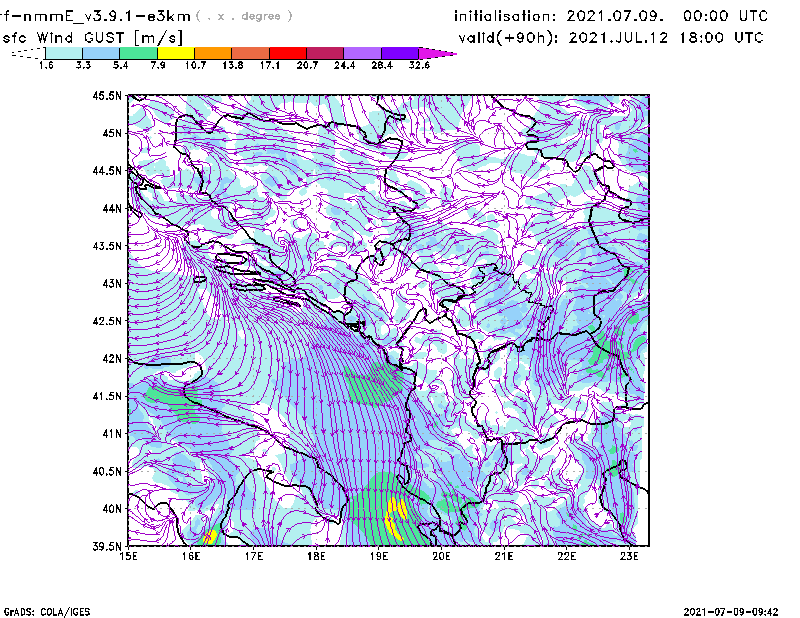
Task: Click the orange 10.7–13.8 legend swatch
Action: coord(213,53)
